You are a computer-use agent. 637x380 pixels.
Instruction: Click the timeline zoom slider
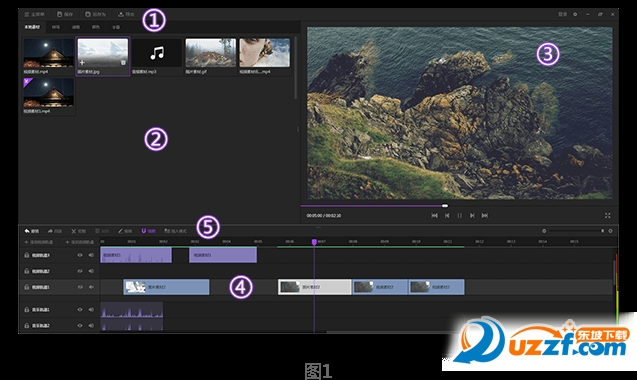(576, 231)
